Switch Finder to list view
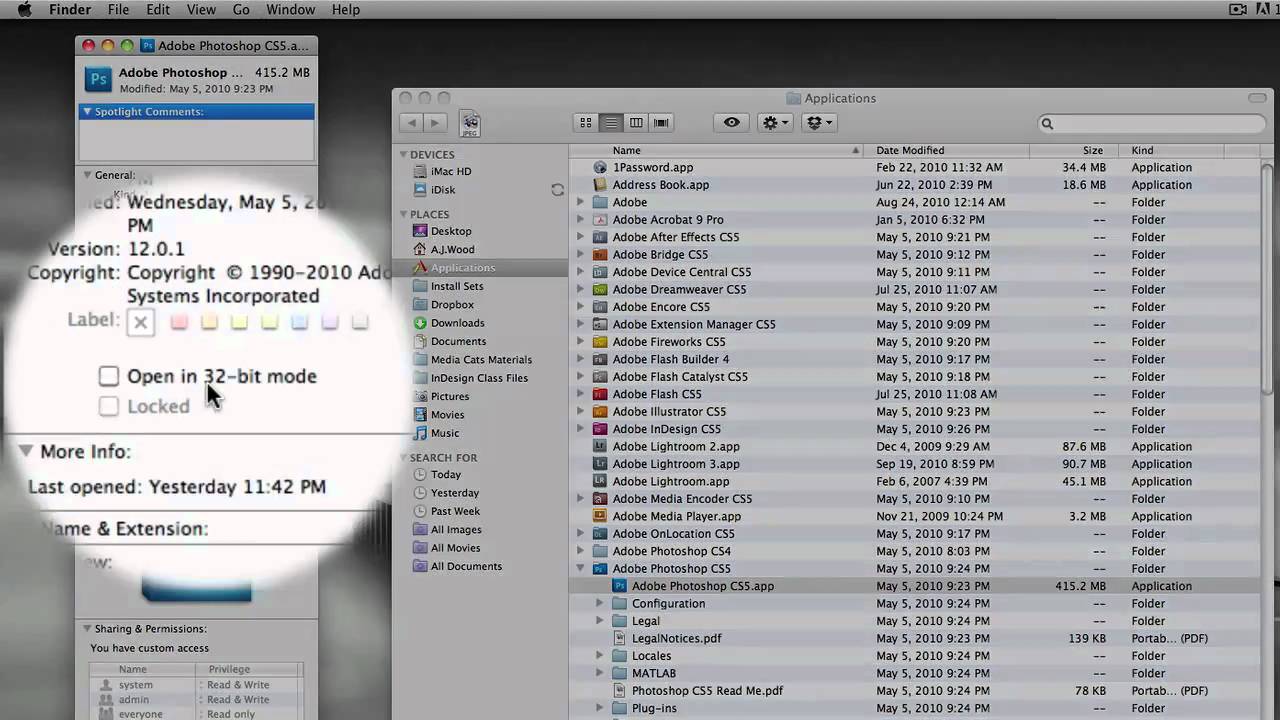The image size is (1280, 720). [611, 123]
